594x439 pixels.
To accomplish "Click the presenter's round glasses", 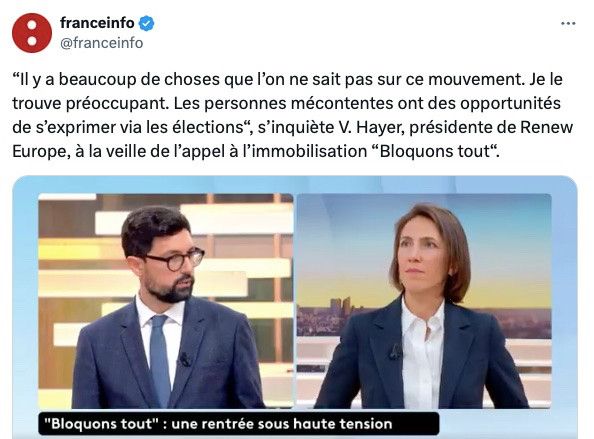I will tap(175, 259).
